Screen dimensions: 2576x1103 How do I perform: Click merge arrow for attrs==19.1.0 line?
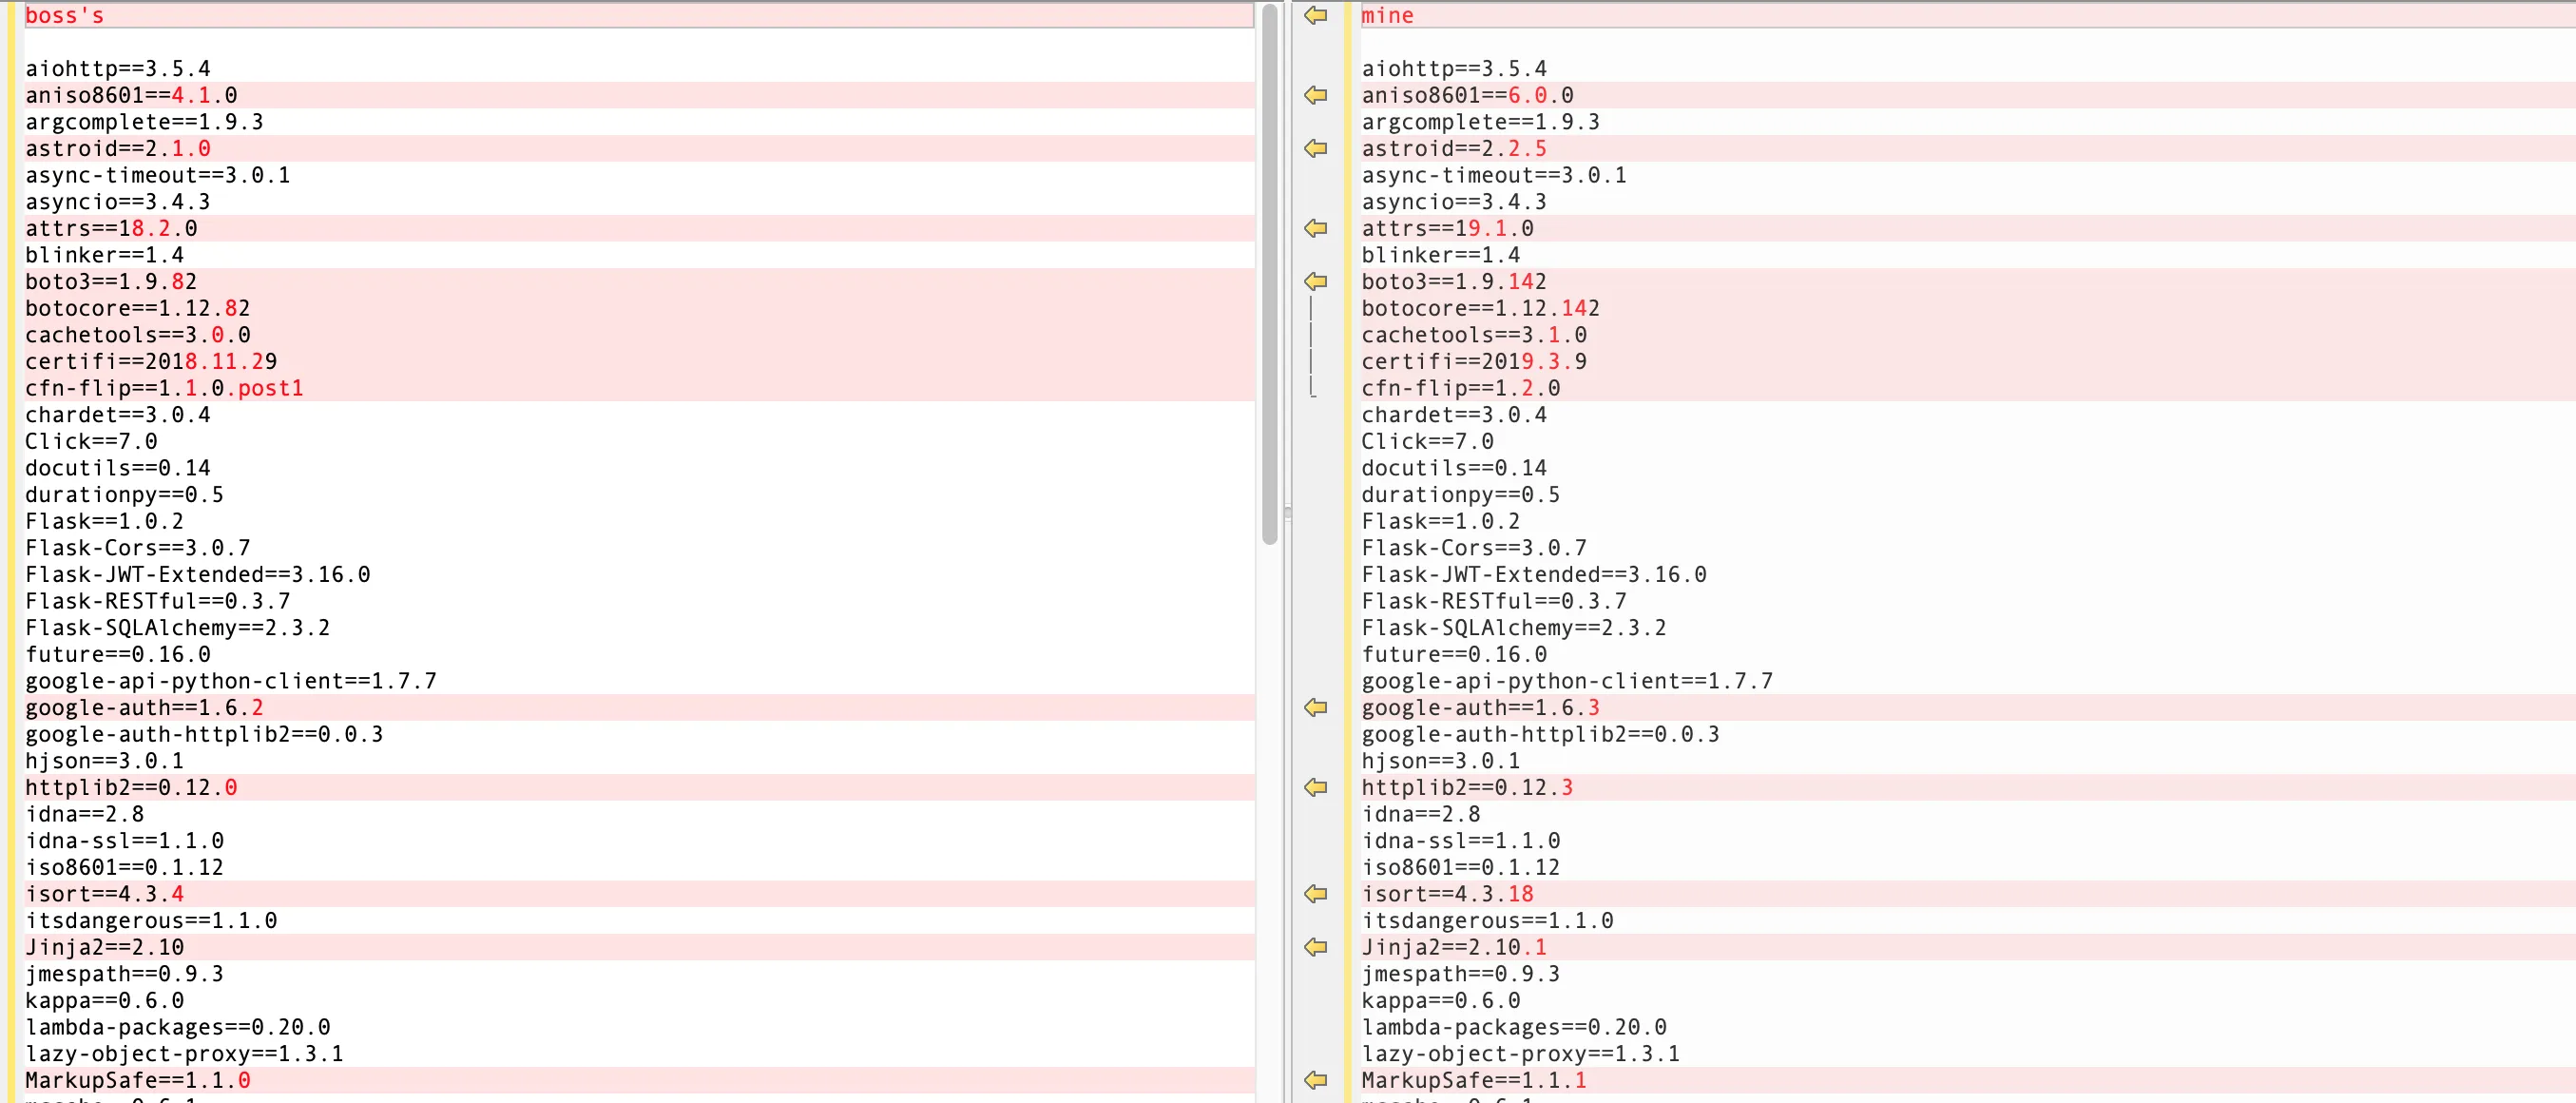click(x=1315, y=228)
